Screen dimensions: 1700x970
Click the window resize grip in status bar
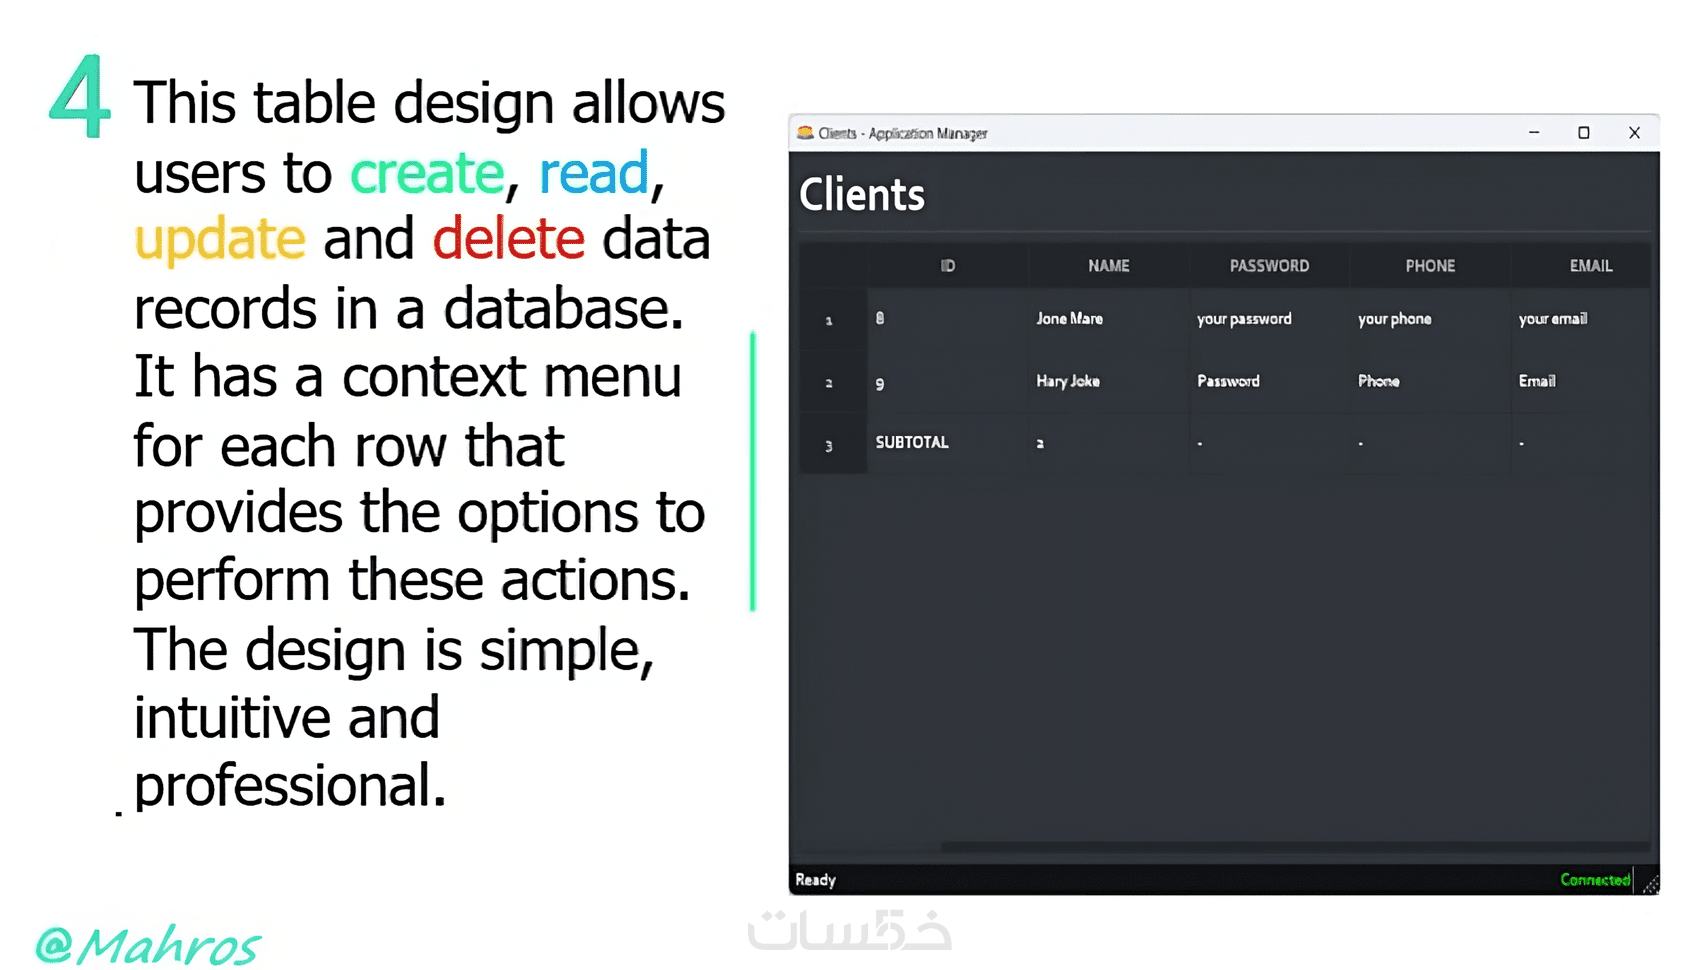pyautogui.click(x=1649, y=883)
